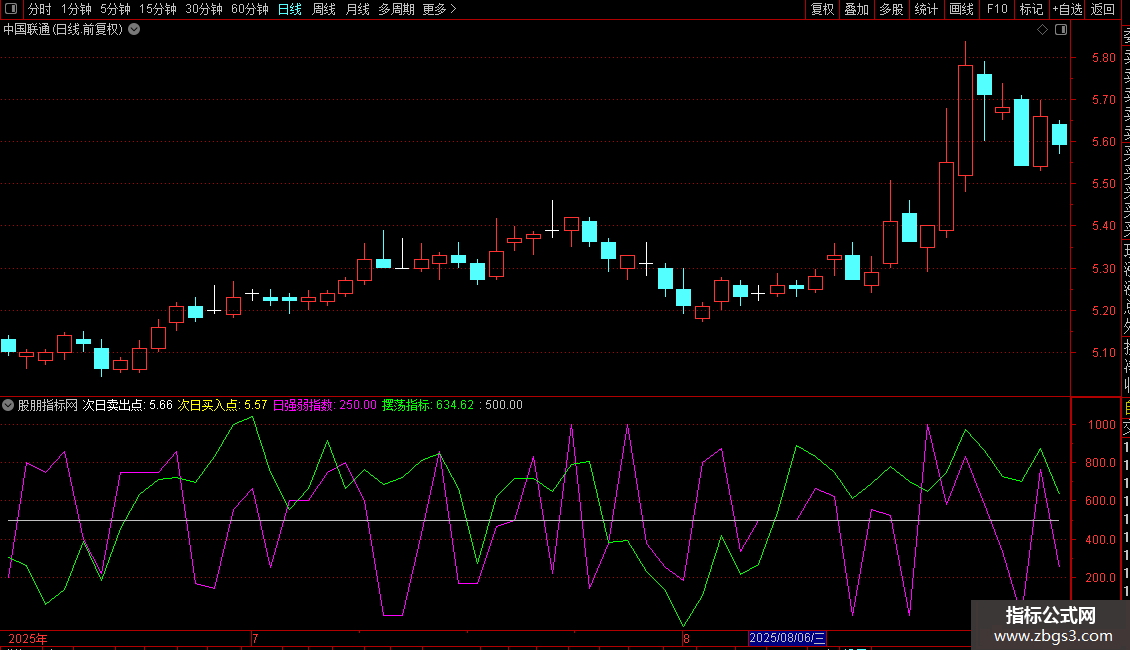
Task: Open the 画线 drawing tools
Action: (x=961, y=9)
